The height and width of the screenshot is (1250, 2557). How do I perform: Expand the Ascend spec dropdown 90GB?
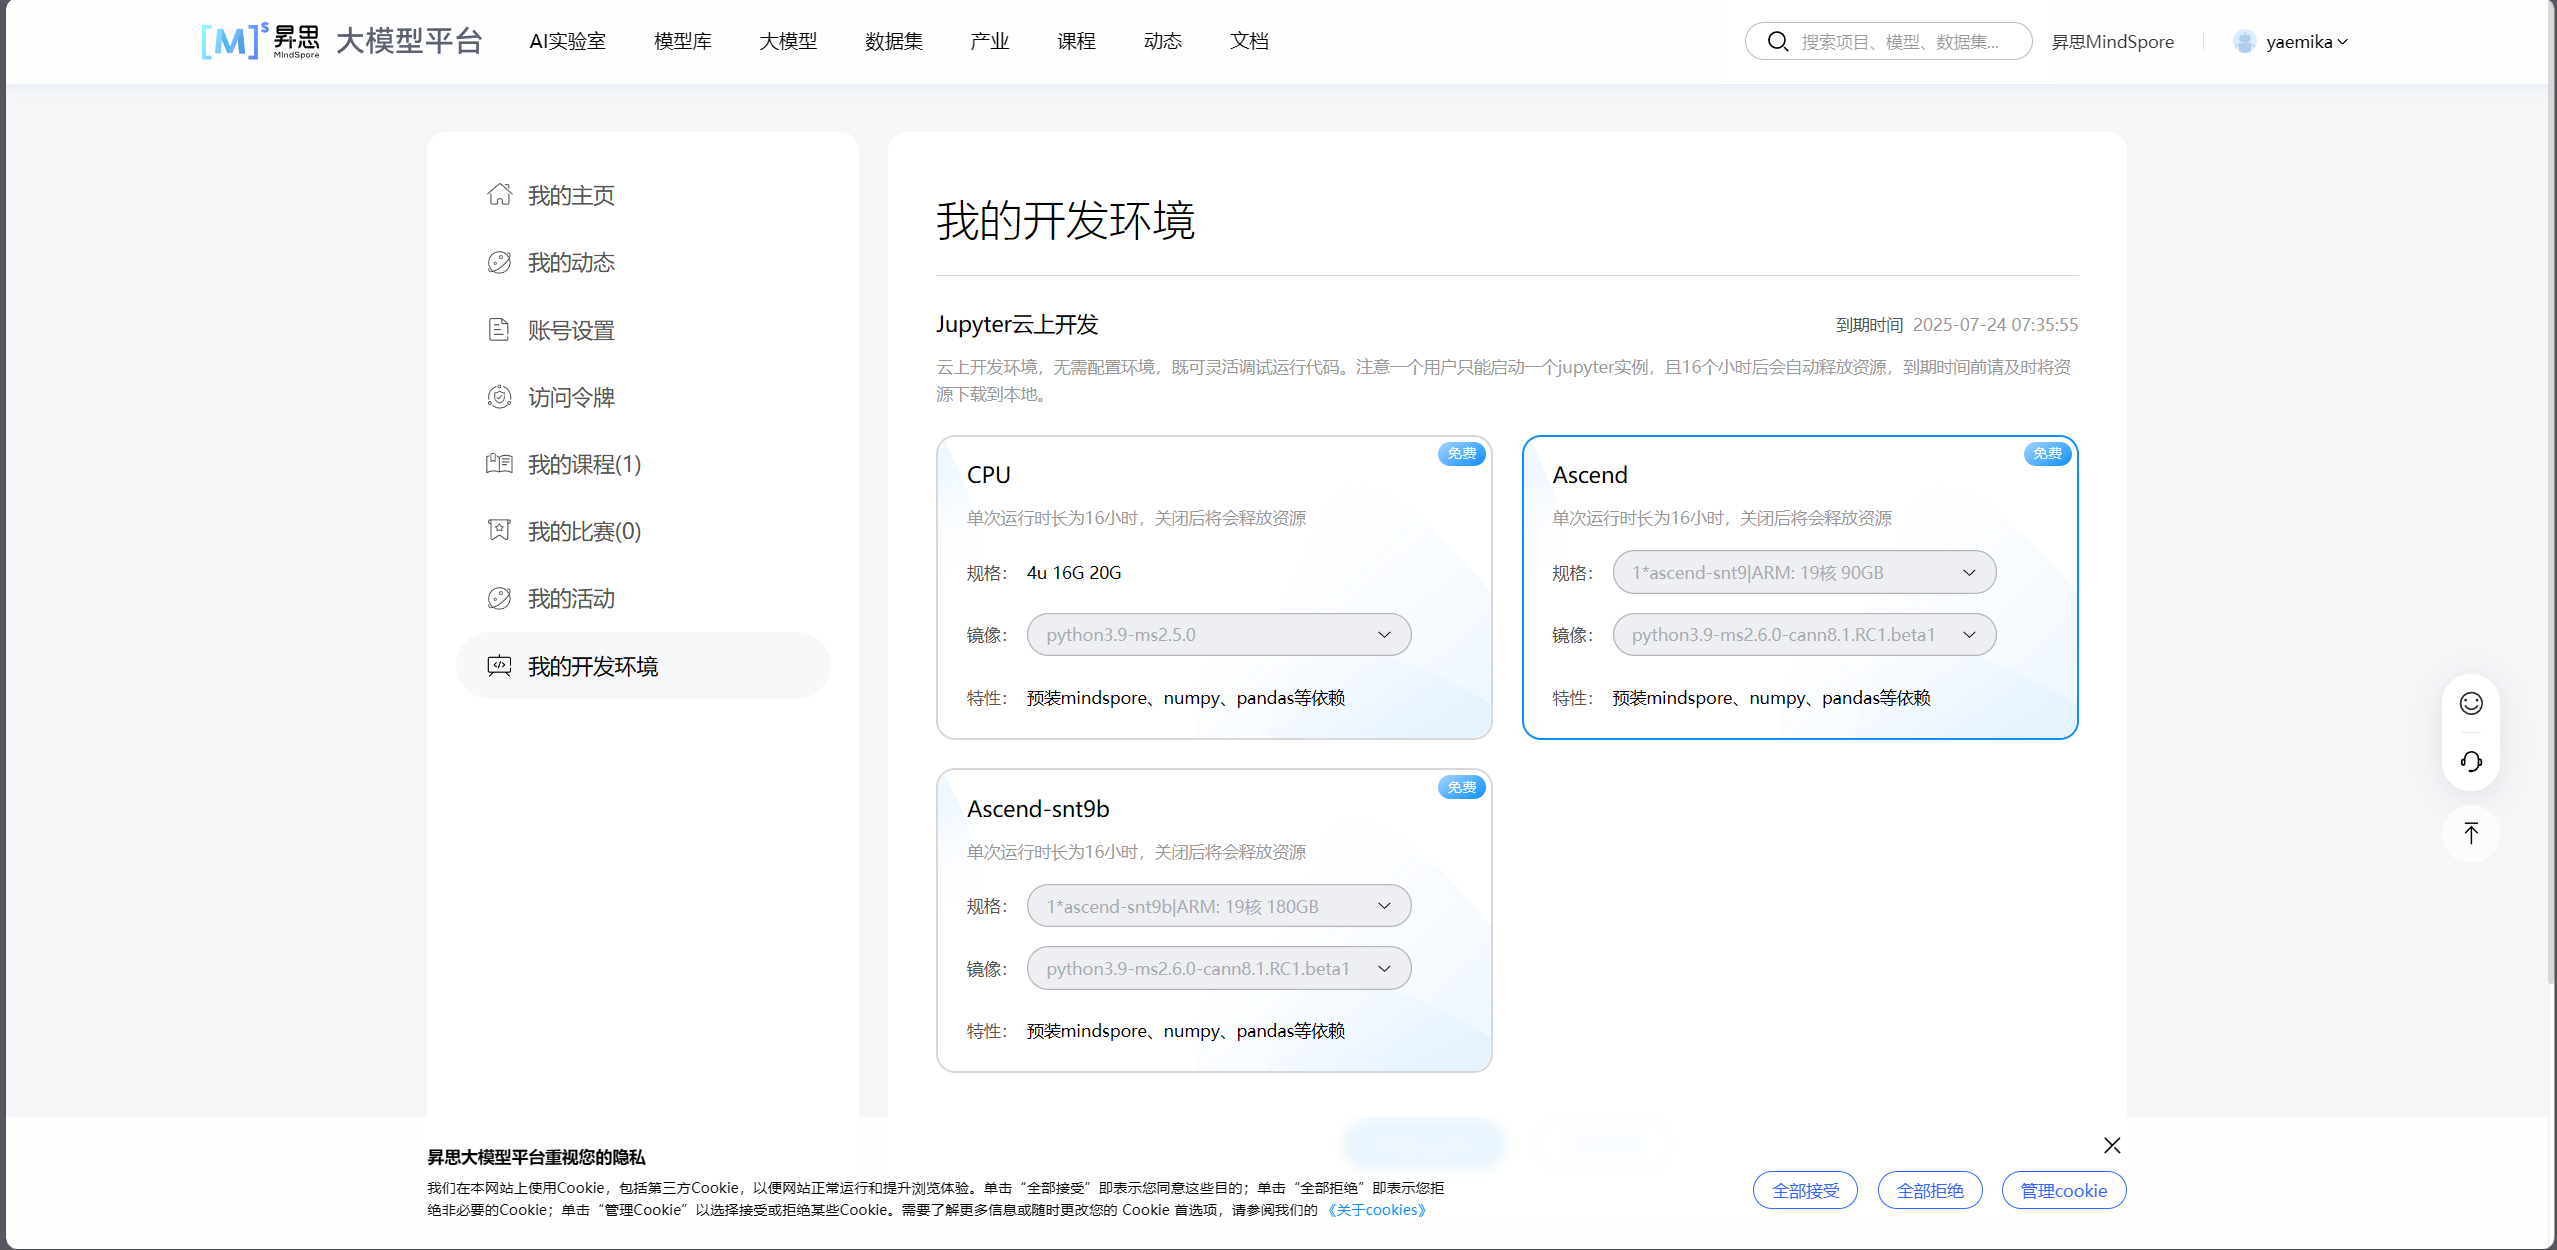tap(1803, 573)
